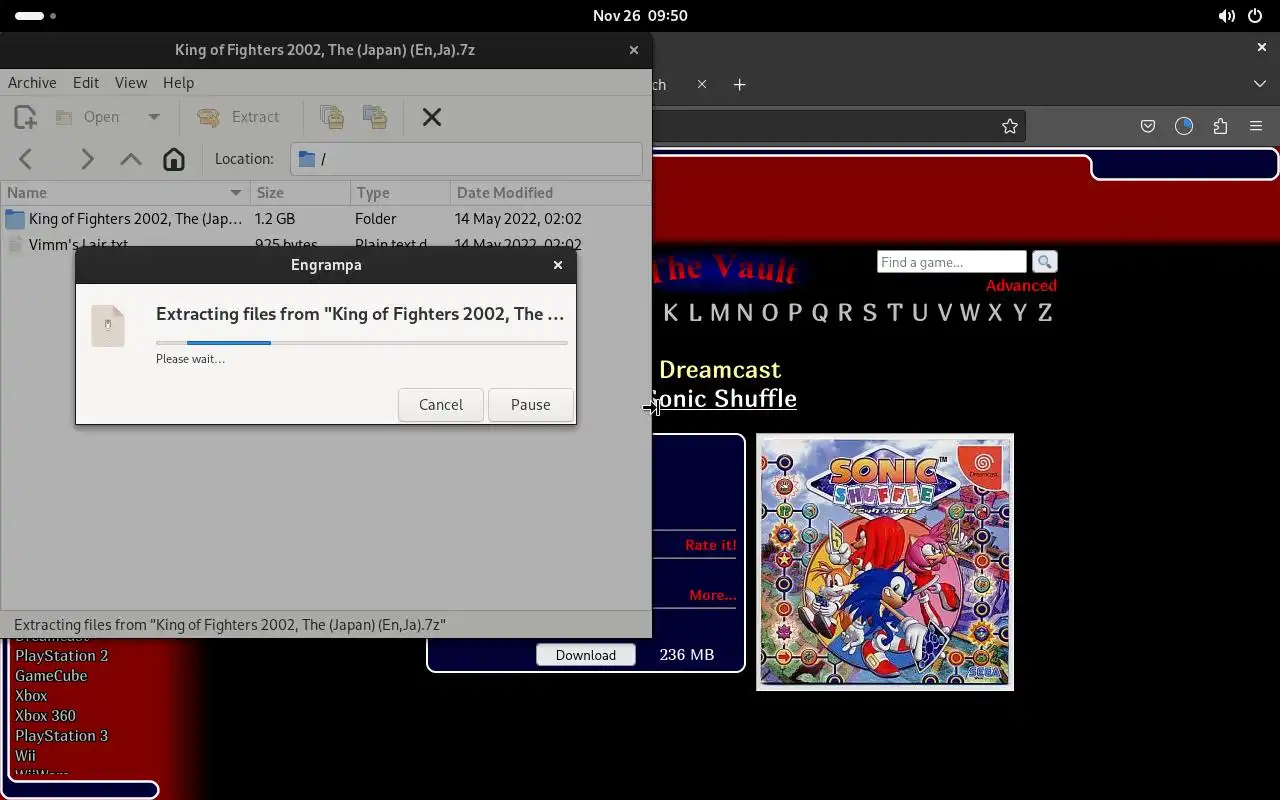Screen dimensions: 1280x800
Task: Pause the extraction in Engrampa dialog
Action: (x=531, y=405)
